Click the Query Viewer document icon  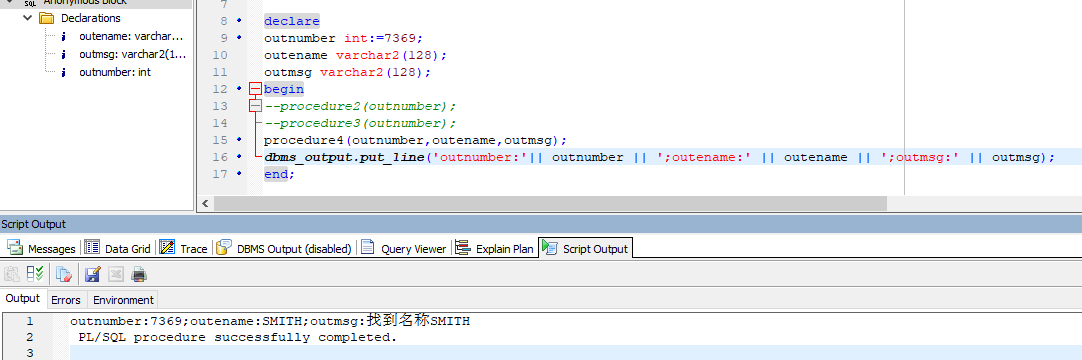click(x=368, y=248)
